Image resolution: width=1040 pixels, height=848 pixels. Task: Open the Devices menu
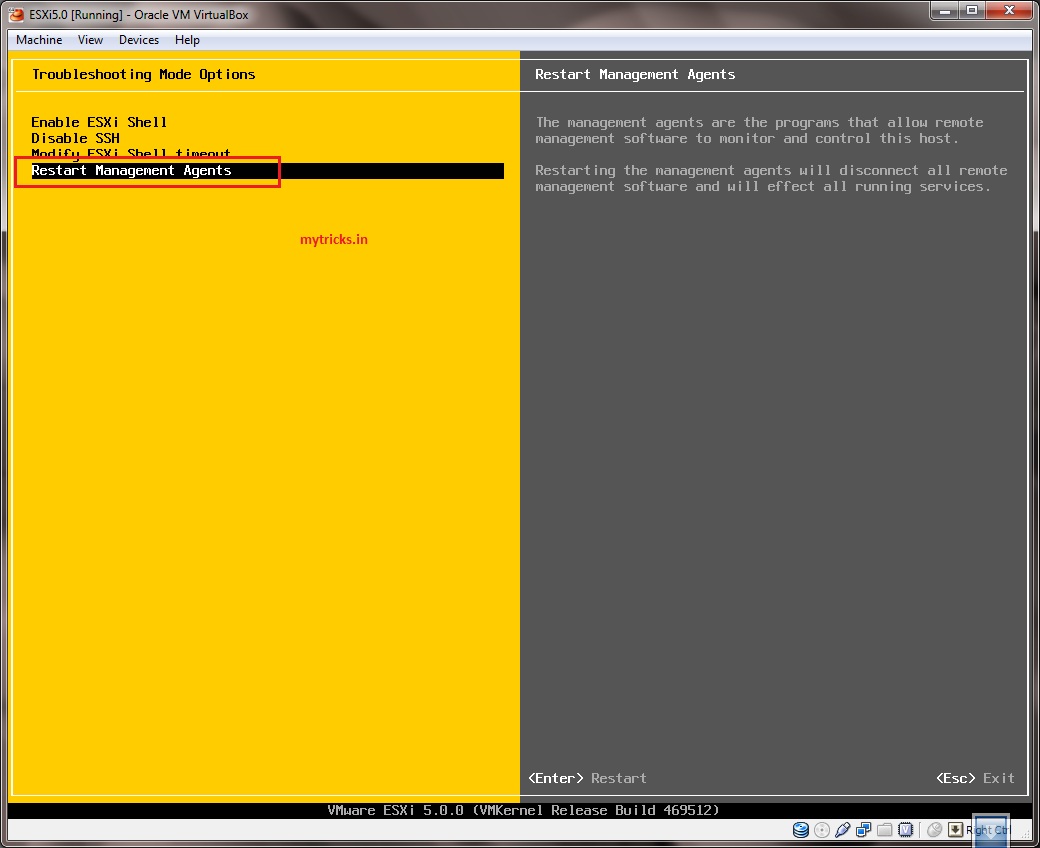point(139,40)
